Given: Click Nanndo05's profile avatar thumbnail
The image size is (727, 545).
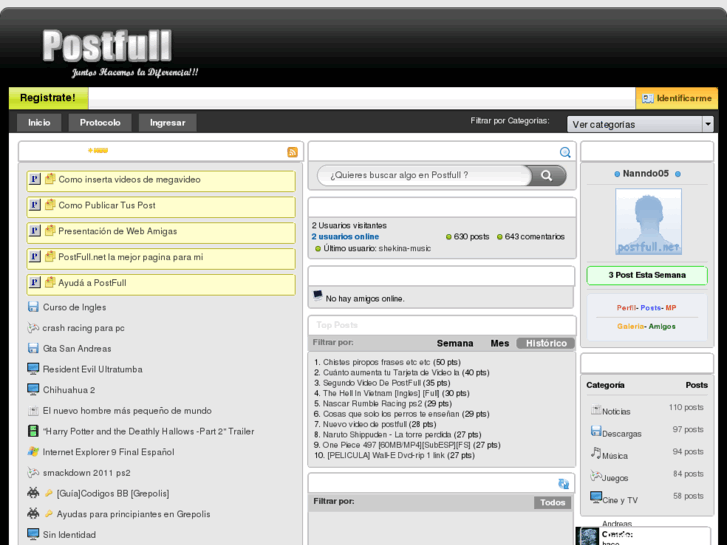Looking at the screenshot, I should 648,222.
